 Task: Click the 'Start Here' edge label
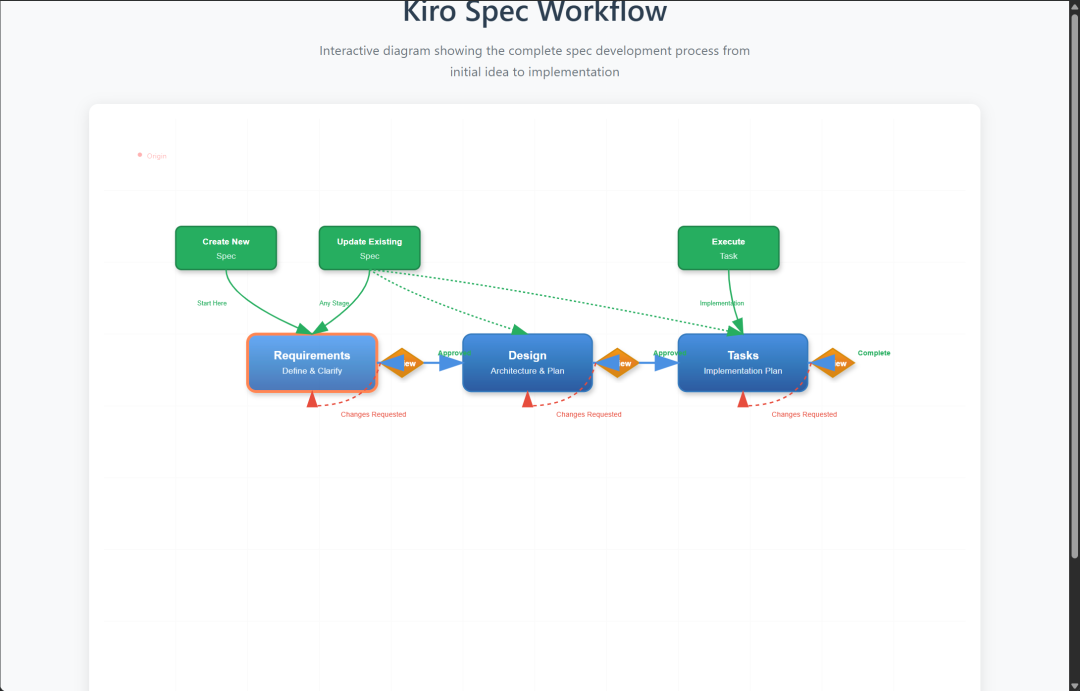212,303
